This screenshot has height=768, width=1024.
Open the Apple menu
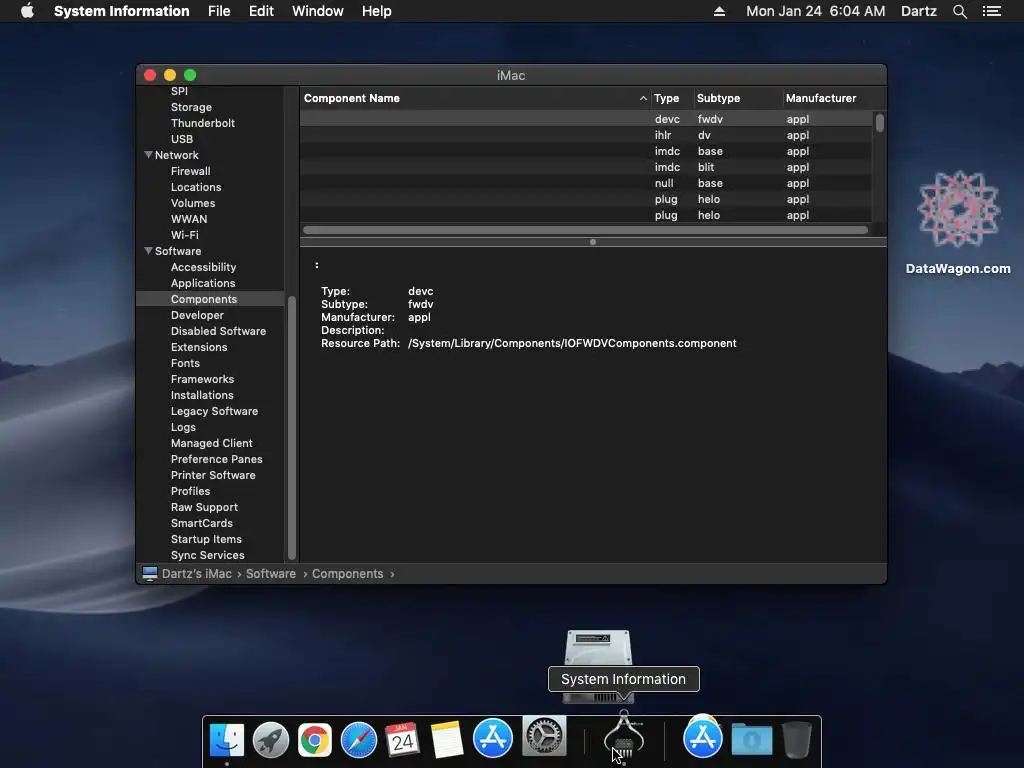(27, 11)
